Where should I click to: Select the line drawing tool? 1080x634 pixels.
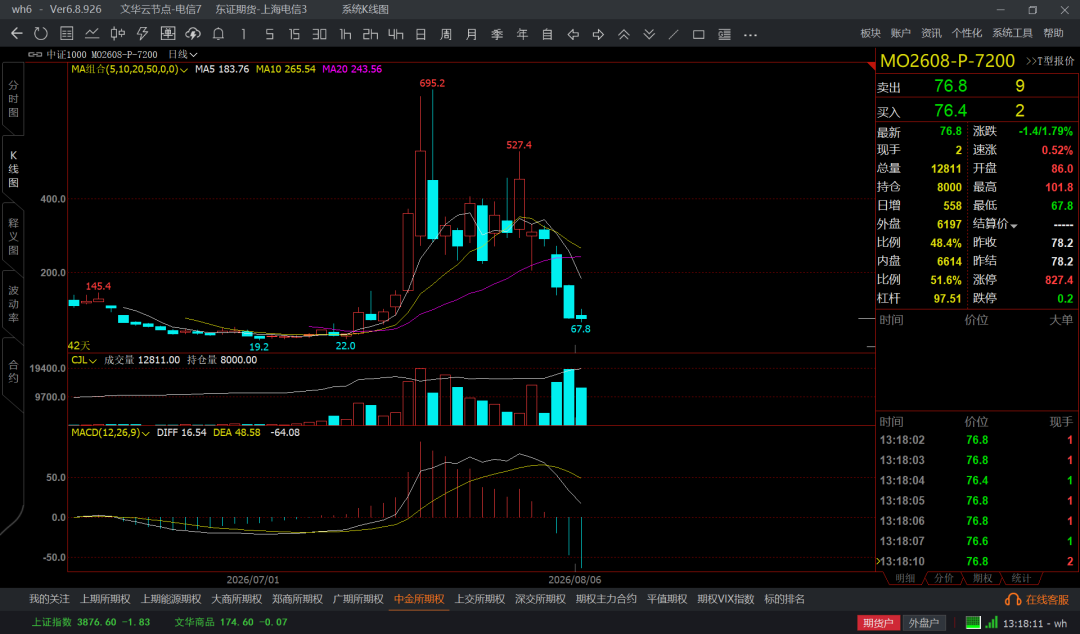(674, 34)
